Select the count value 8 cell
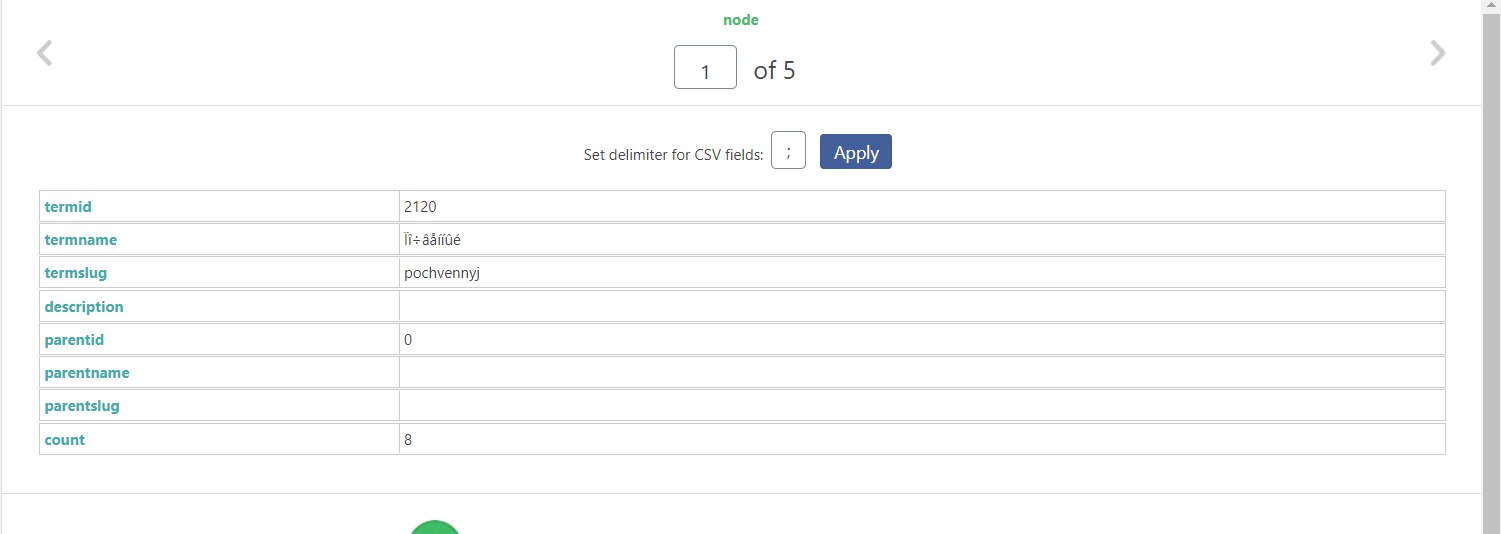 (922, 439)
